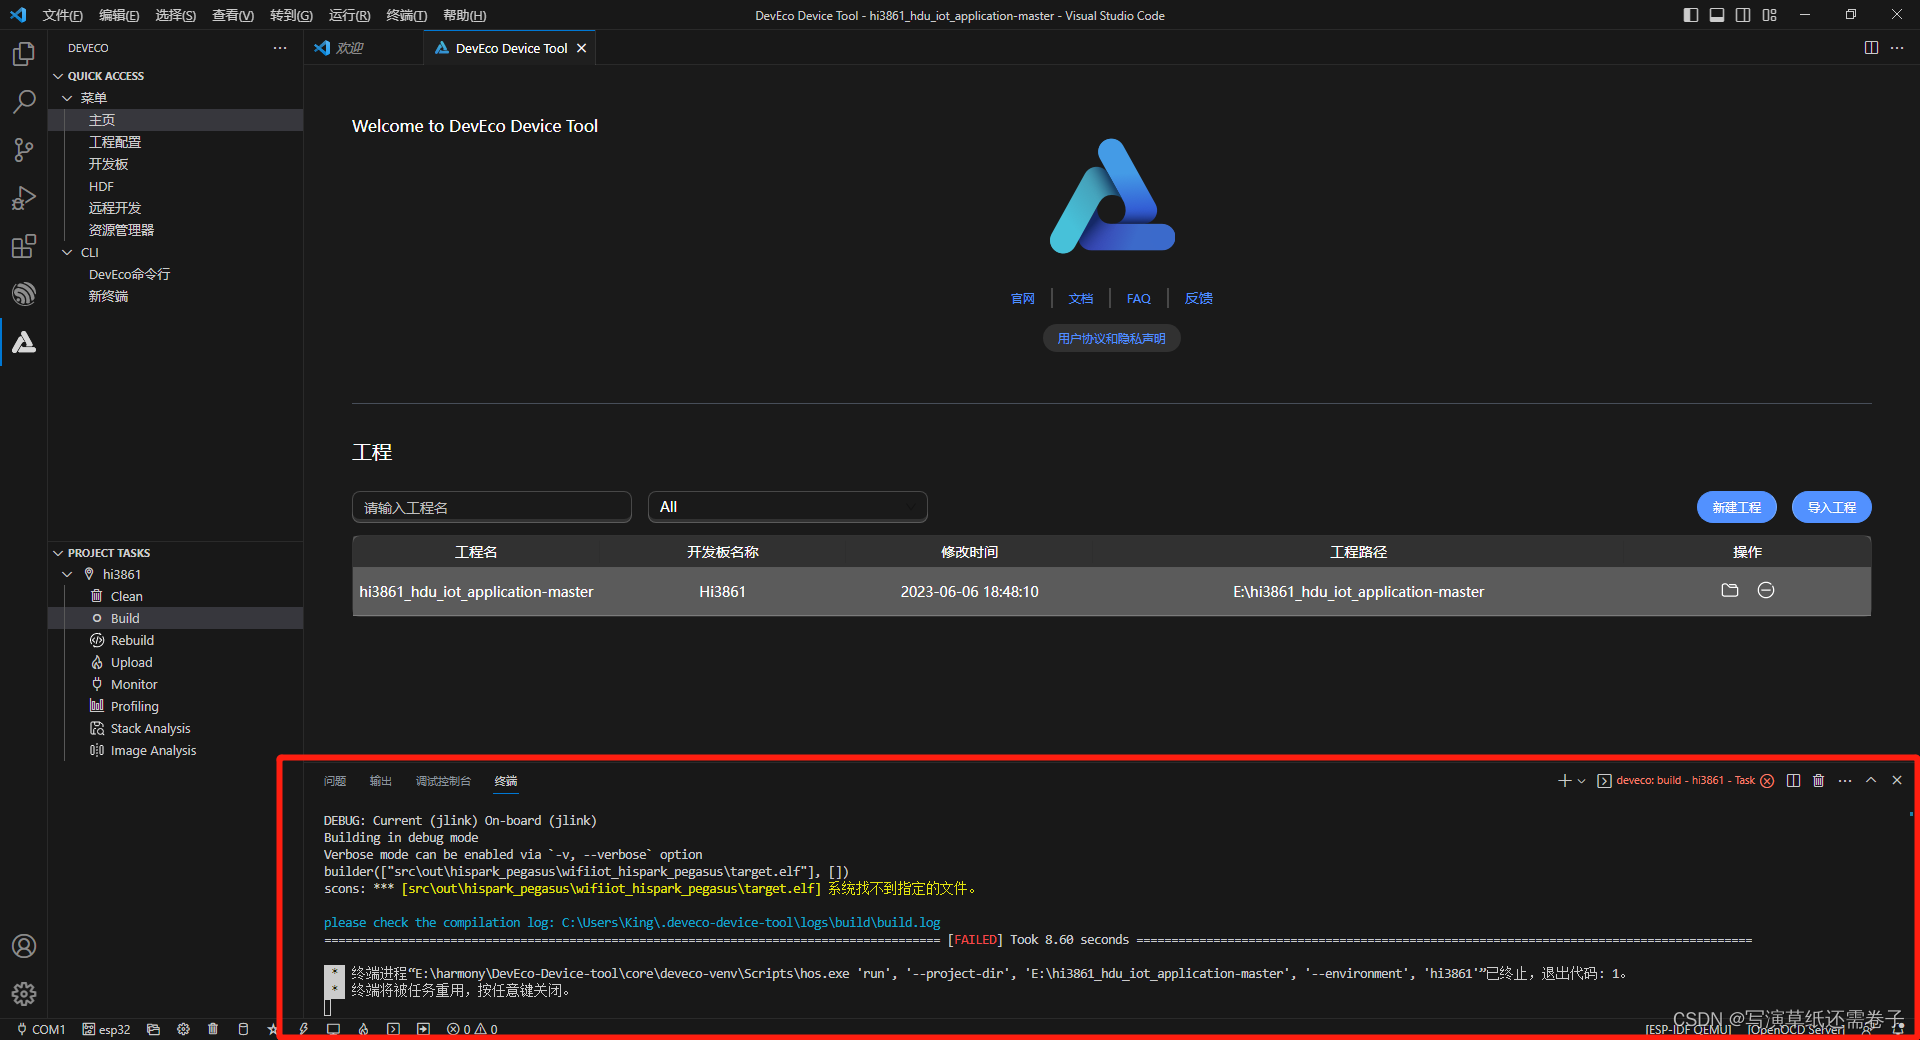This screenshot has height=1040, width=1920.
Task: Open the Extensions view
Action: pyautogui.click(x=24, y=246)
